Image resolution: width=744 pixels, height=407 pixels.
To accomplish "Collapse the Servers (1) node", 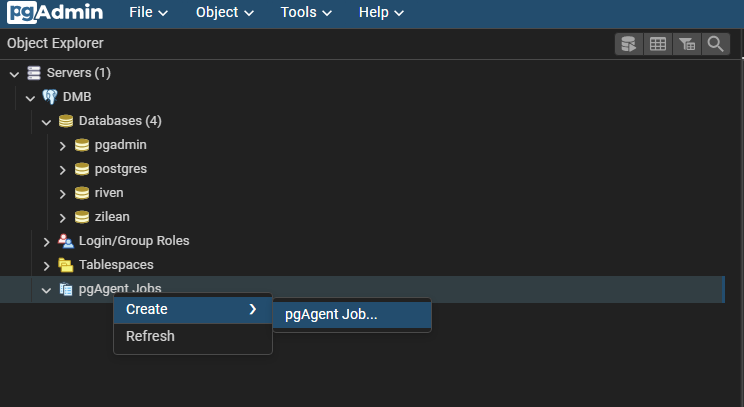I will point(14,74).
